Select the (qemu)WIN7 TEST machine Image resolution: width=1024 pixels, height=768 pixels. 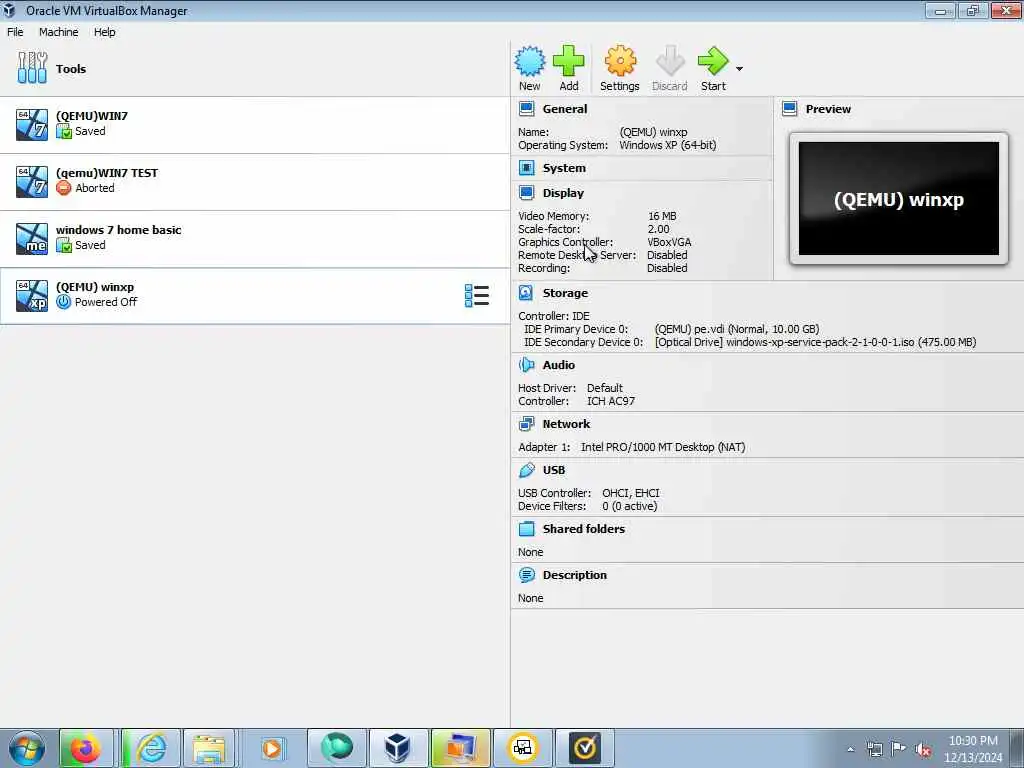[x=255, y=181]
